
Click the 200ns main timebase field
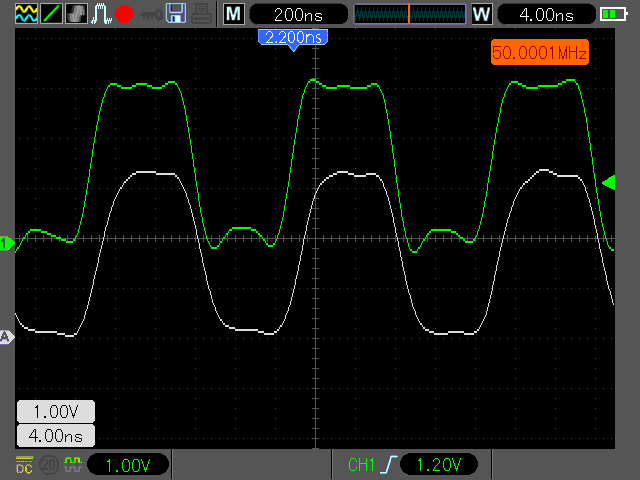coord(297,14)
